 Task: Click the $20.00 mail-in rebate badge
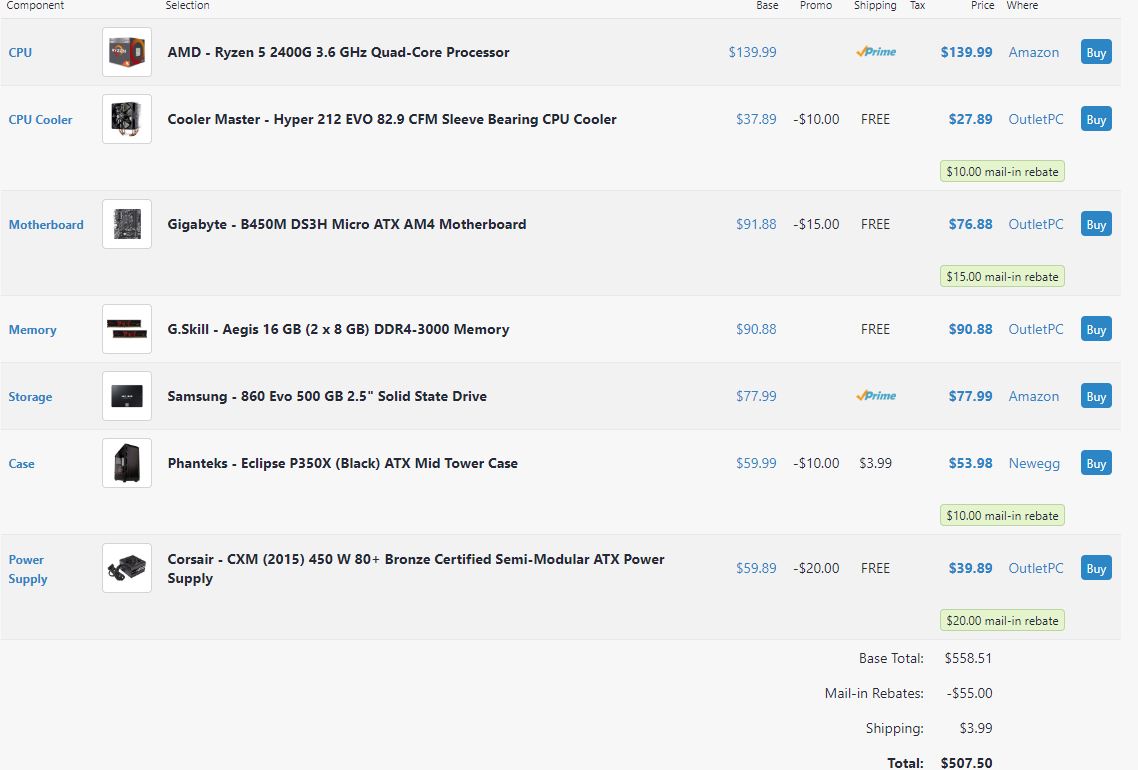click(1002, 620)
